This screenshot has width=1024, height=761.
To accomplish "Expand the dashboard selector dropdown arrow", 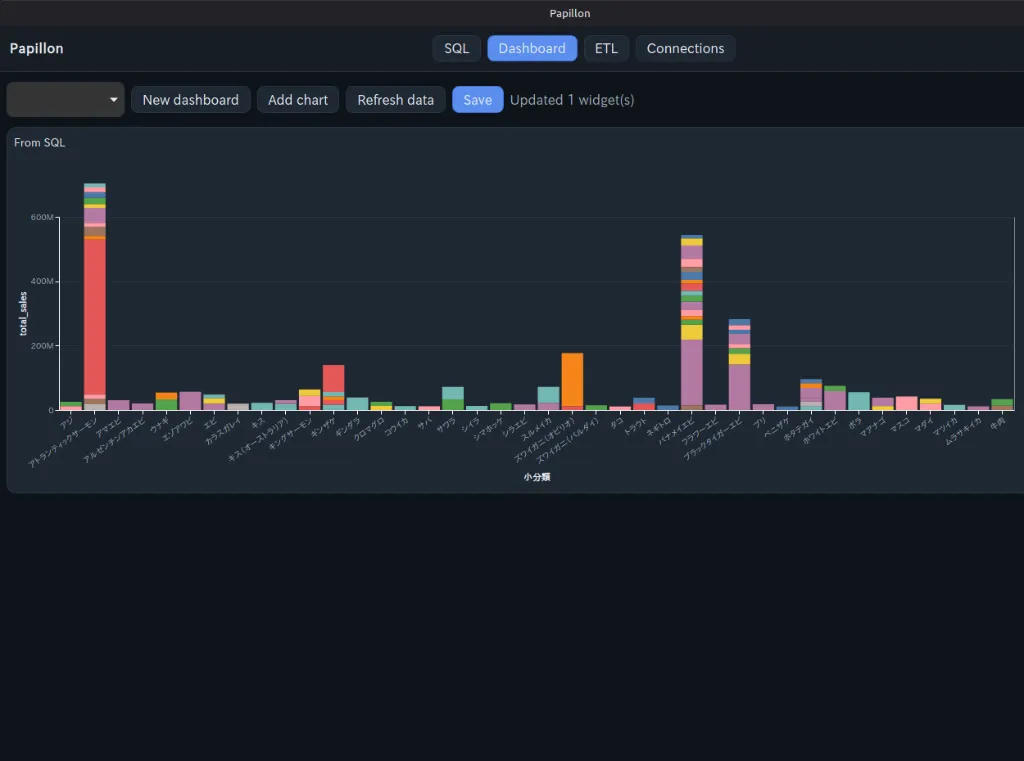I will [114, 100].
